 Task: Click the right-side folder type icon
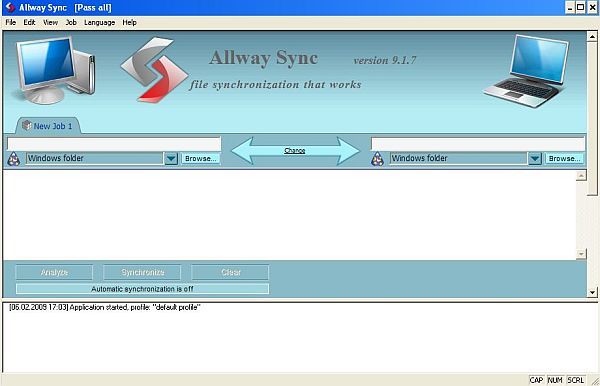click(377, 159)
